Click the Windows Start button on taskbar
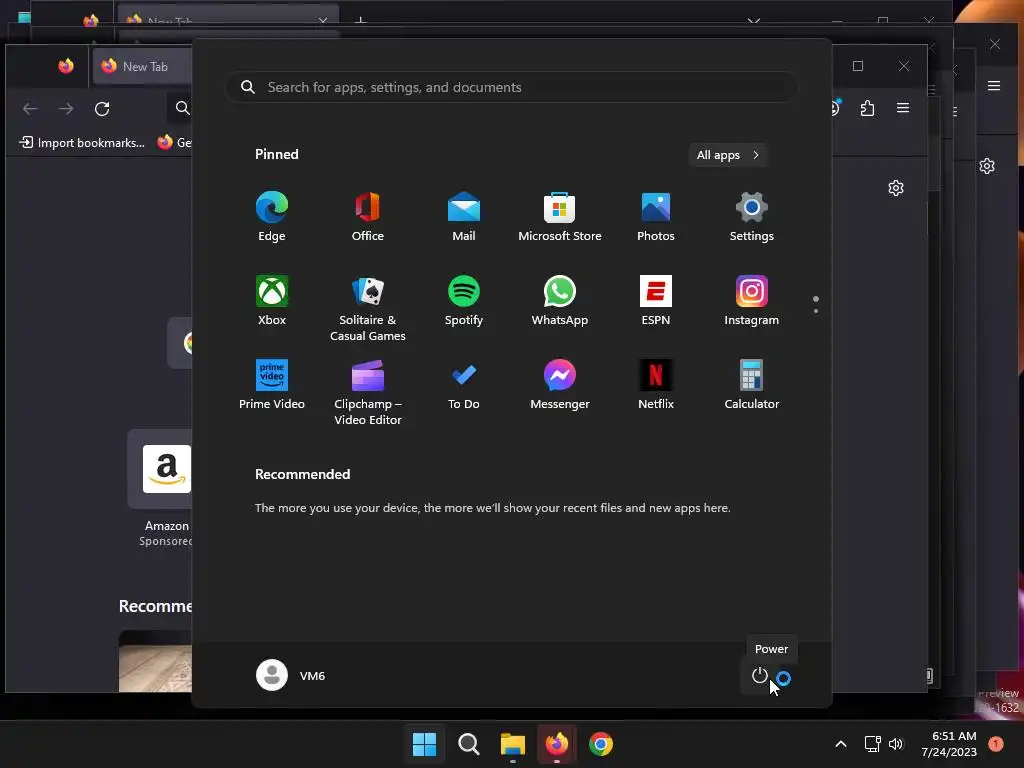This screenshot has height=768, width=1024. coord(424,744)
